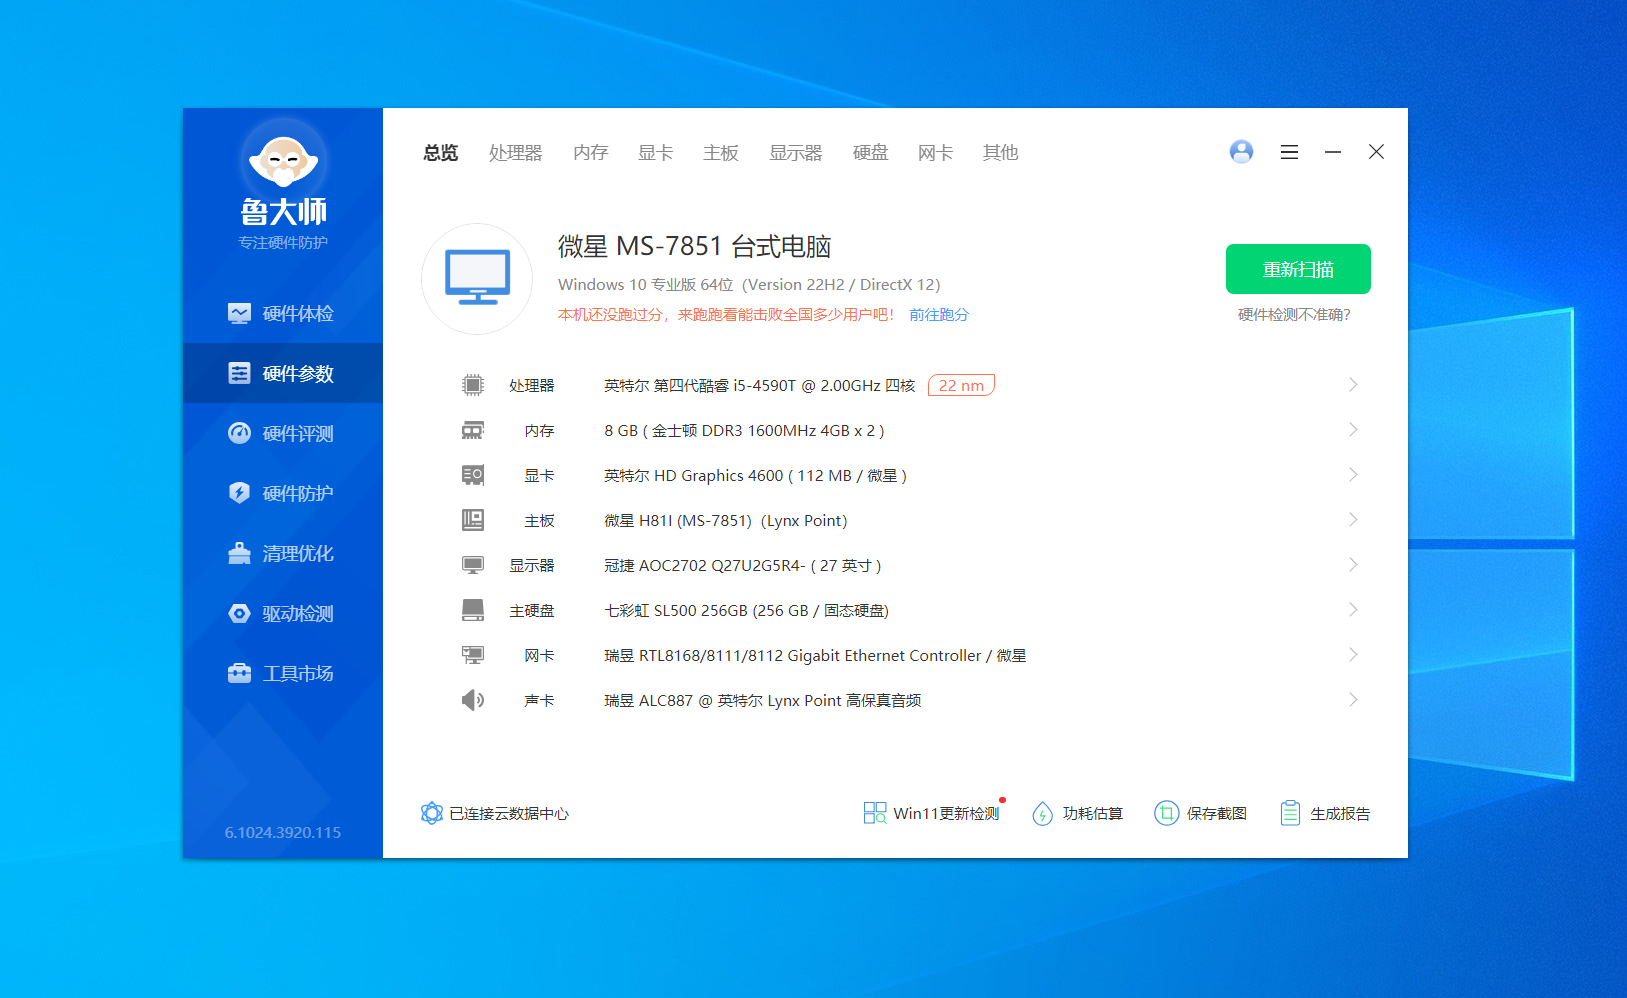Click version number 6.1024.3920.115

tap(283, 832)
